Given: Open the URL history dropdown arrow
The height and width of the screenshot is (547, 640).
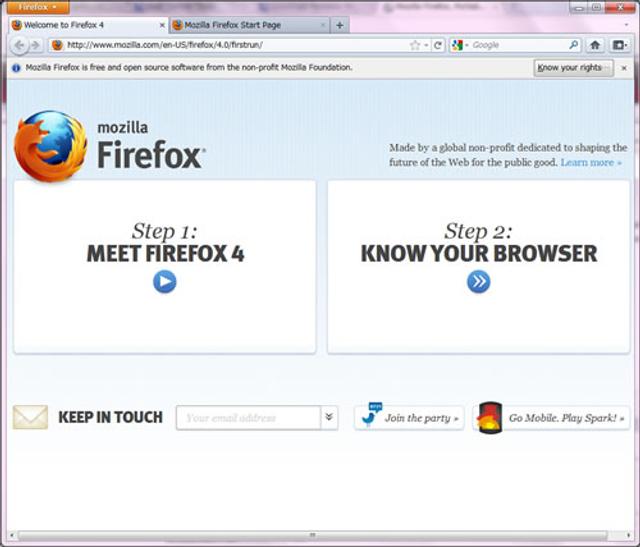Looking at the screenshot, I should click(x=426, y=45).
